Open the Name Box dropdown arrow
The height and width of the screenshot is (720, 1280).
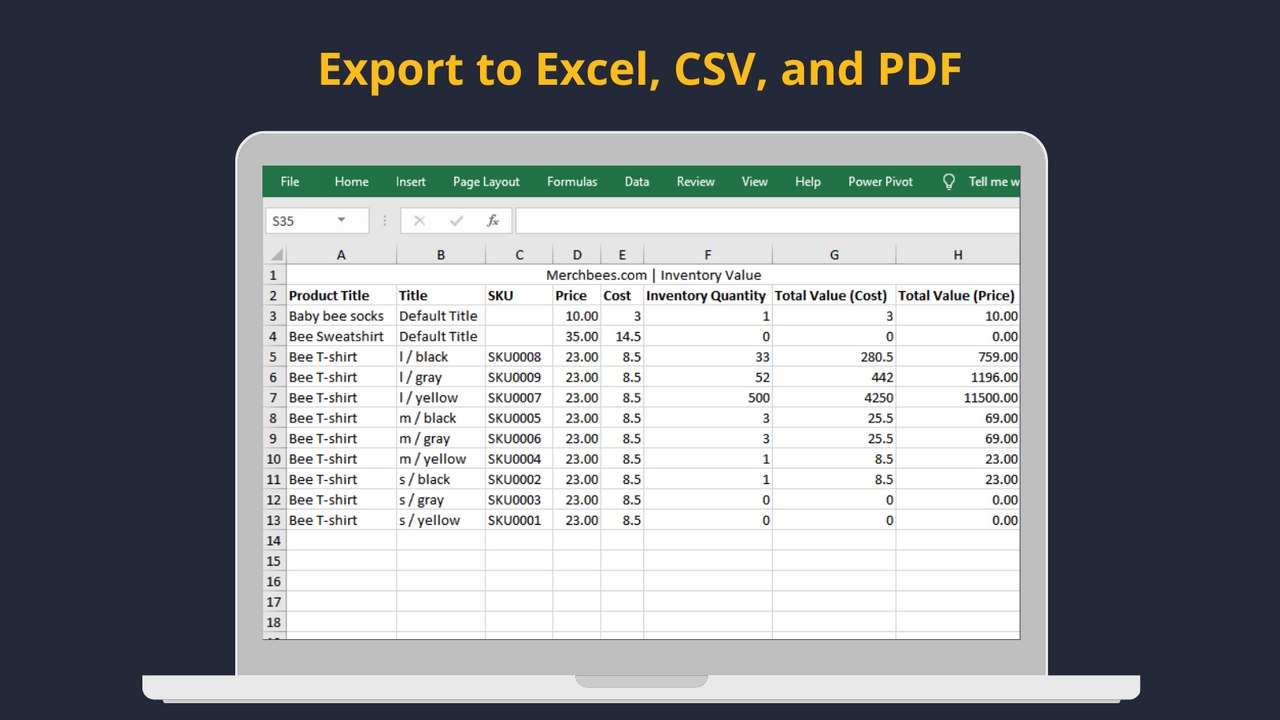point(343,220)
